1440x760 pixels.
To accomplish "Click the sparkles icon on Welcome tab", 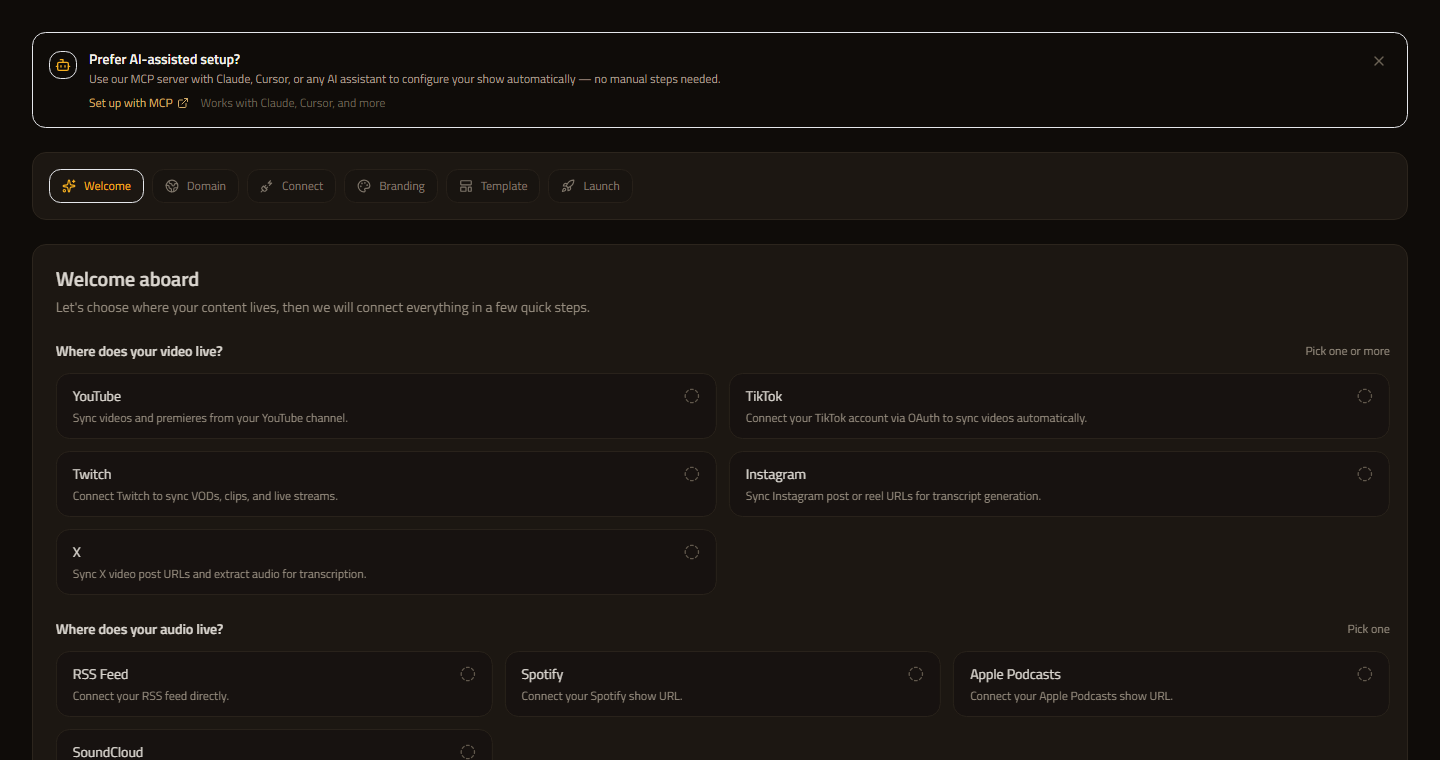I will point(69,186).
